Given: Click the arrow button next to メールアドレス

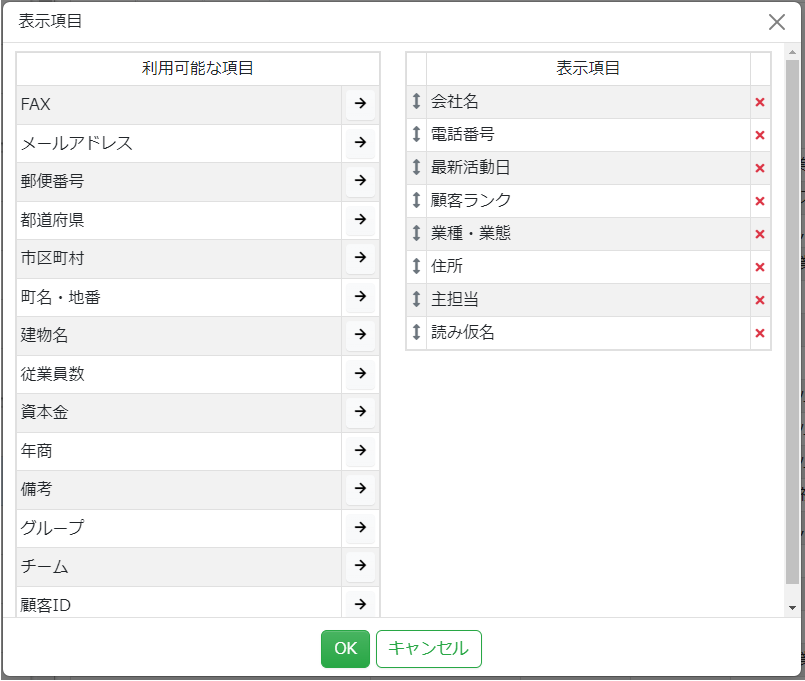Looking at the screenshot, I should click(360, 142).
